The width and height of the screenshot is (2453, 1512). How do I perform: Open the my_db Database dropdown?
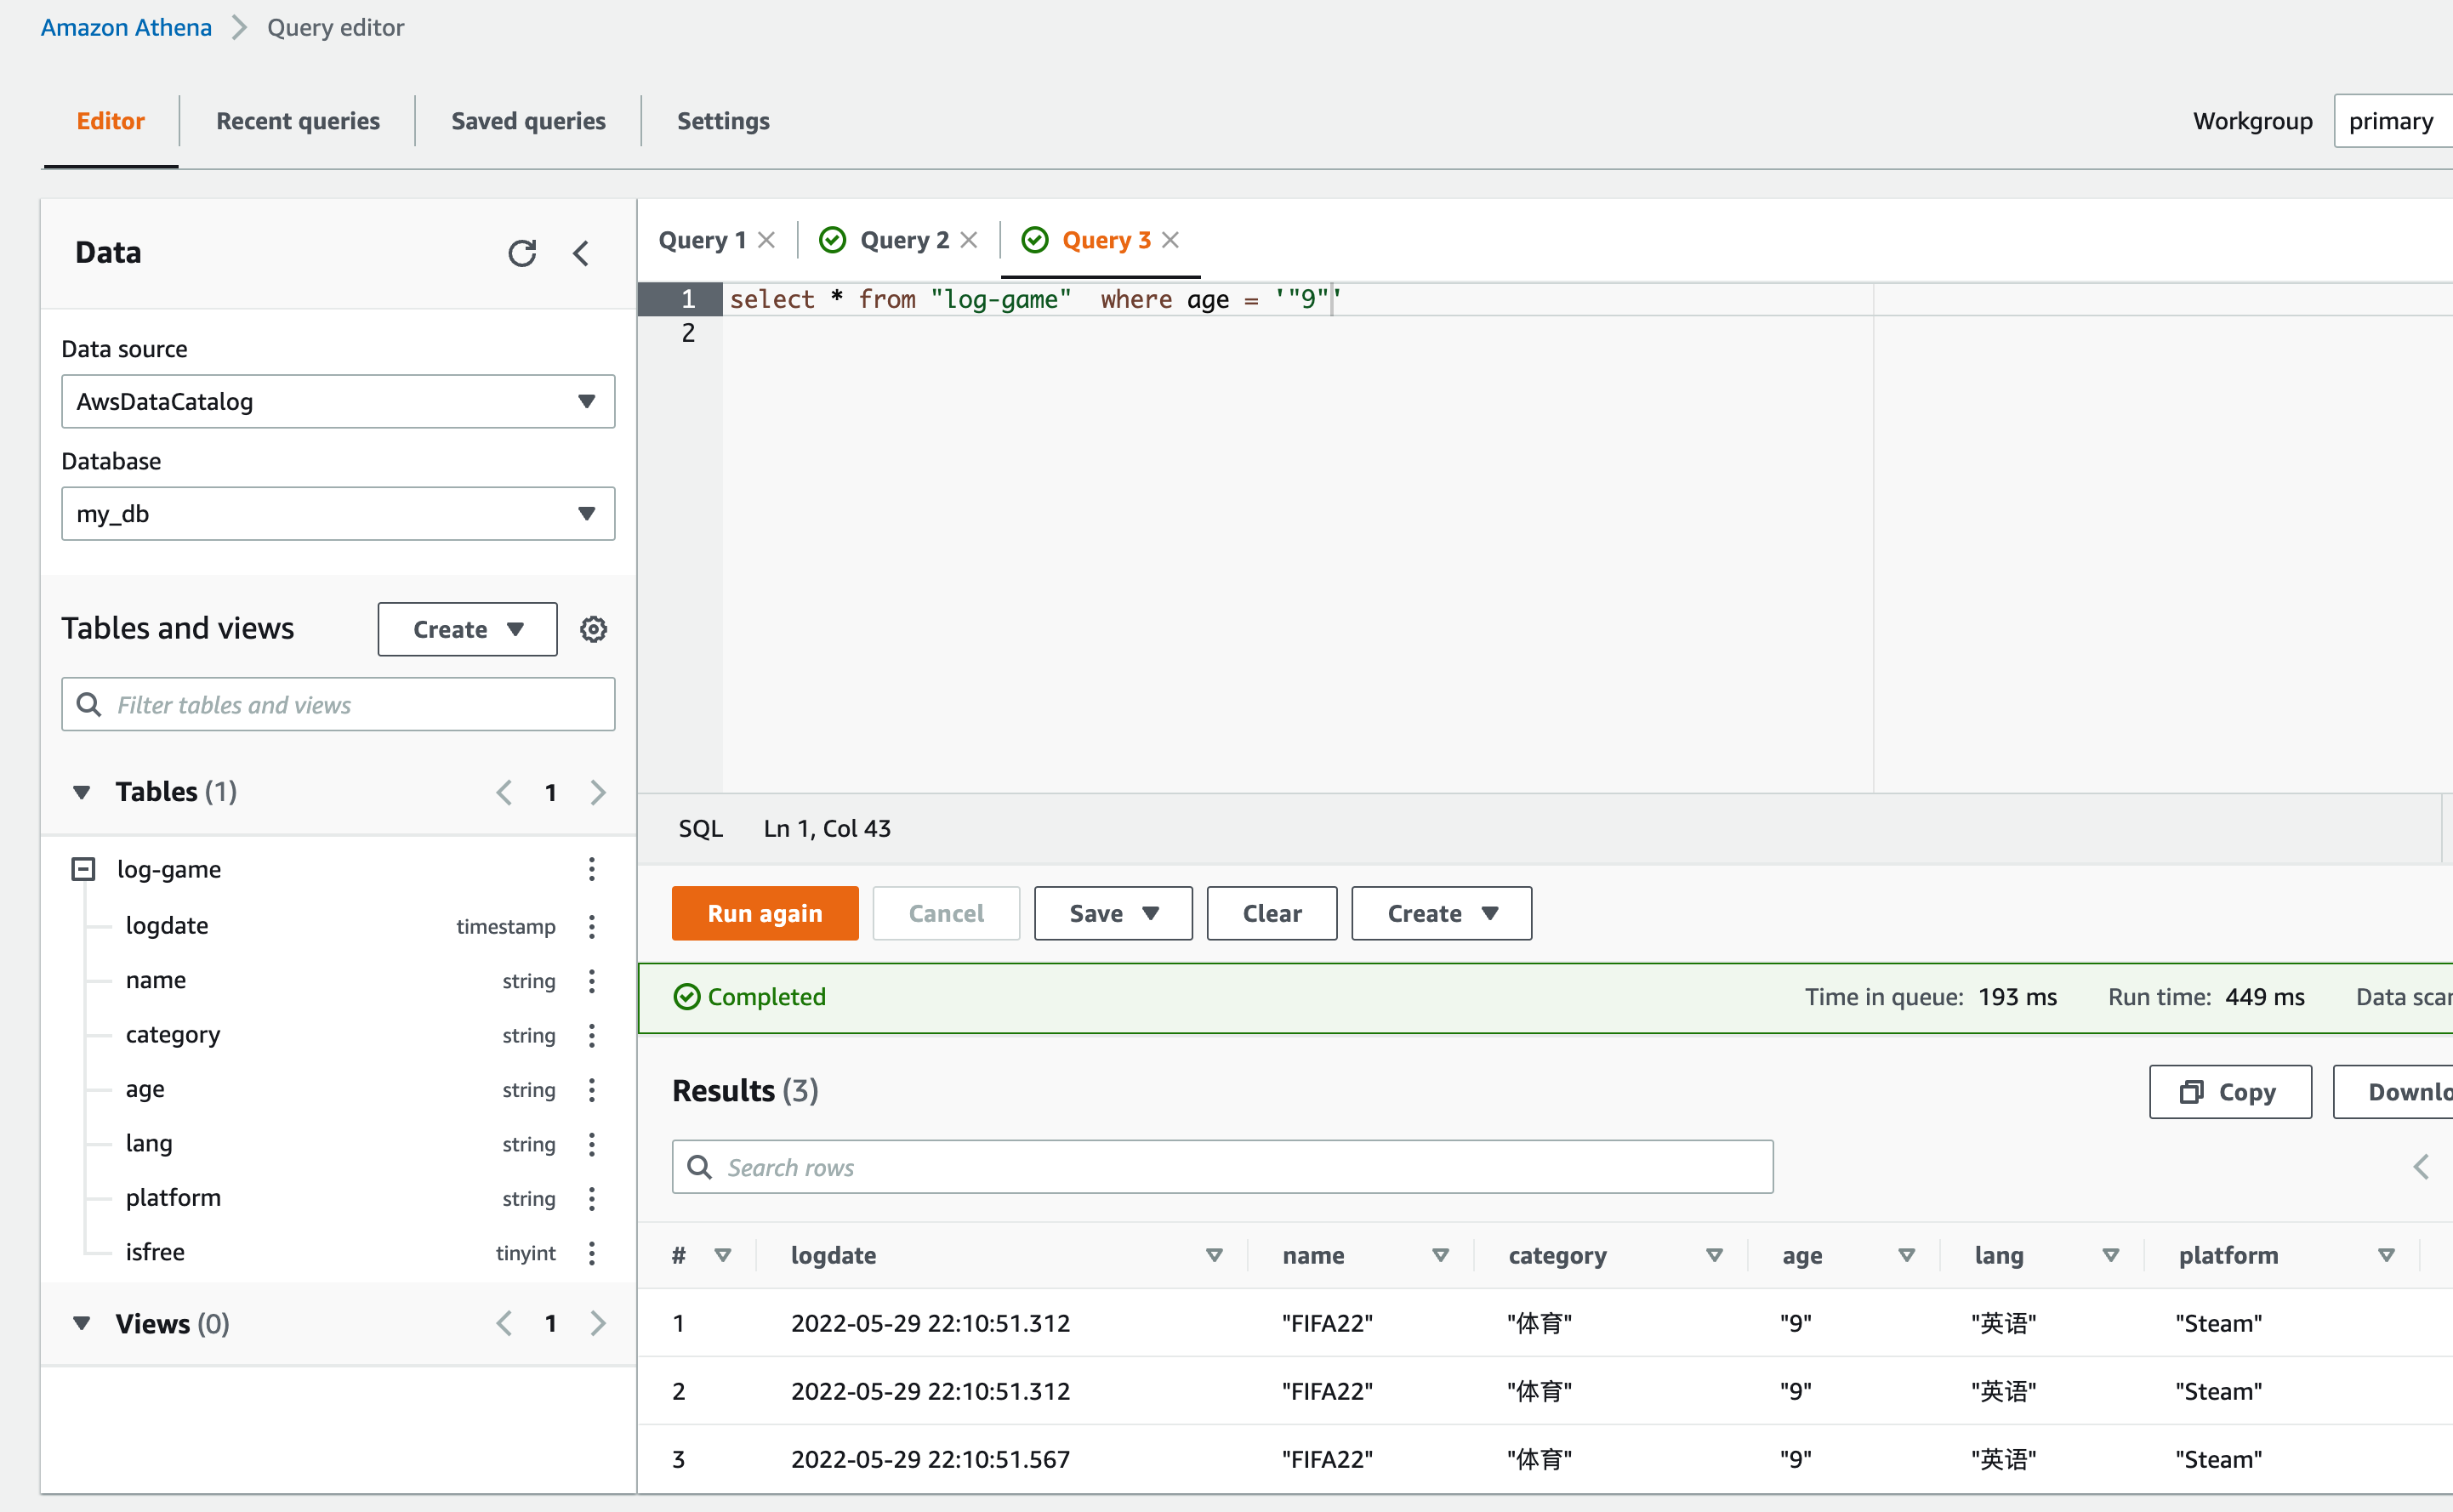point(338,513)
